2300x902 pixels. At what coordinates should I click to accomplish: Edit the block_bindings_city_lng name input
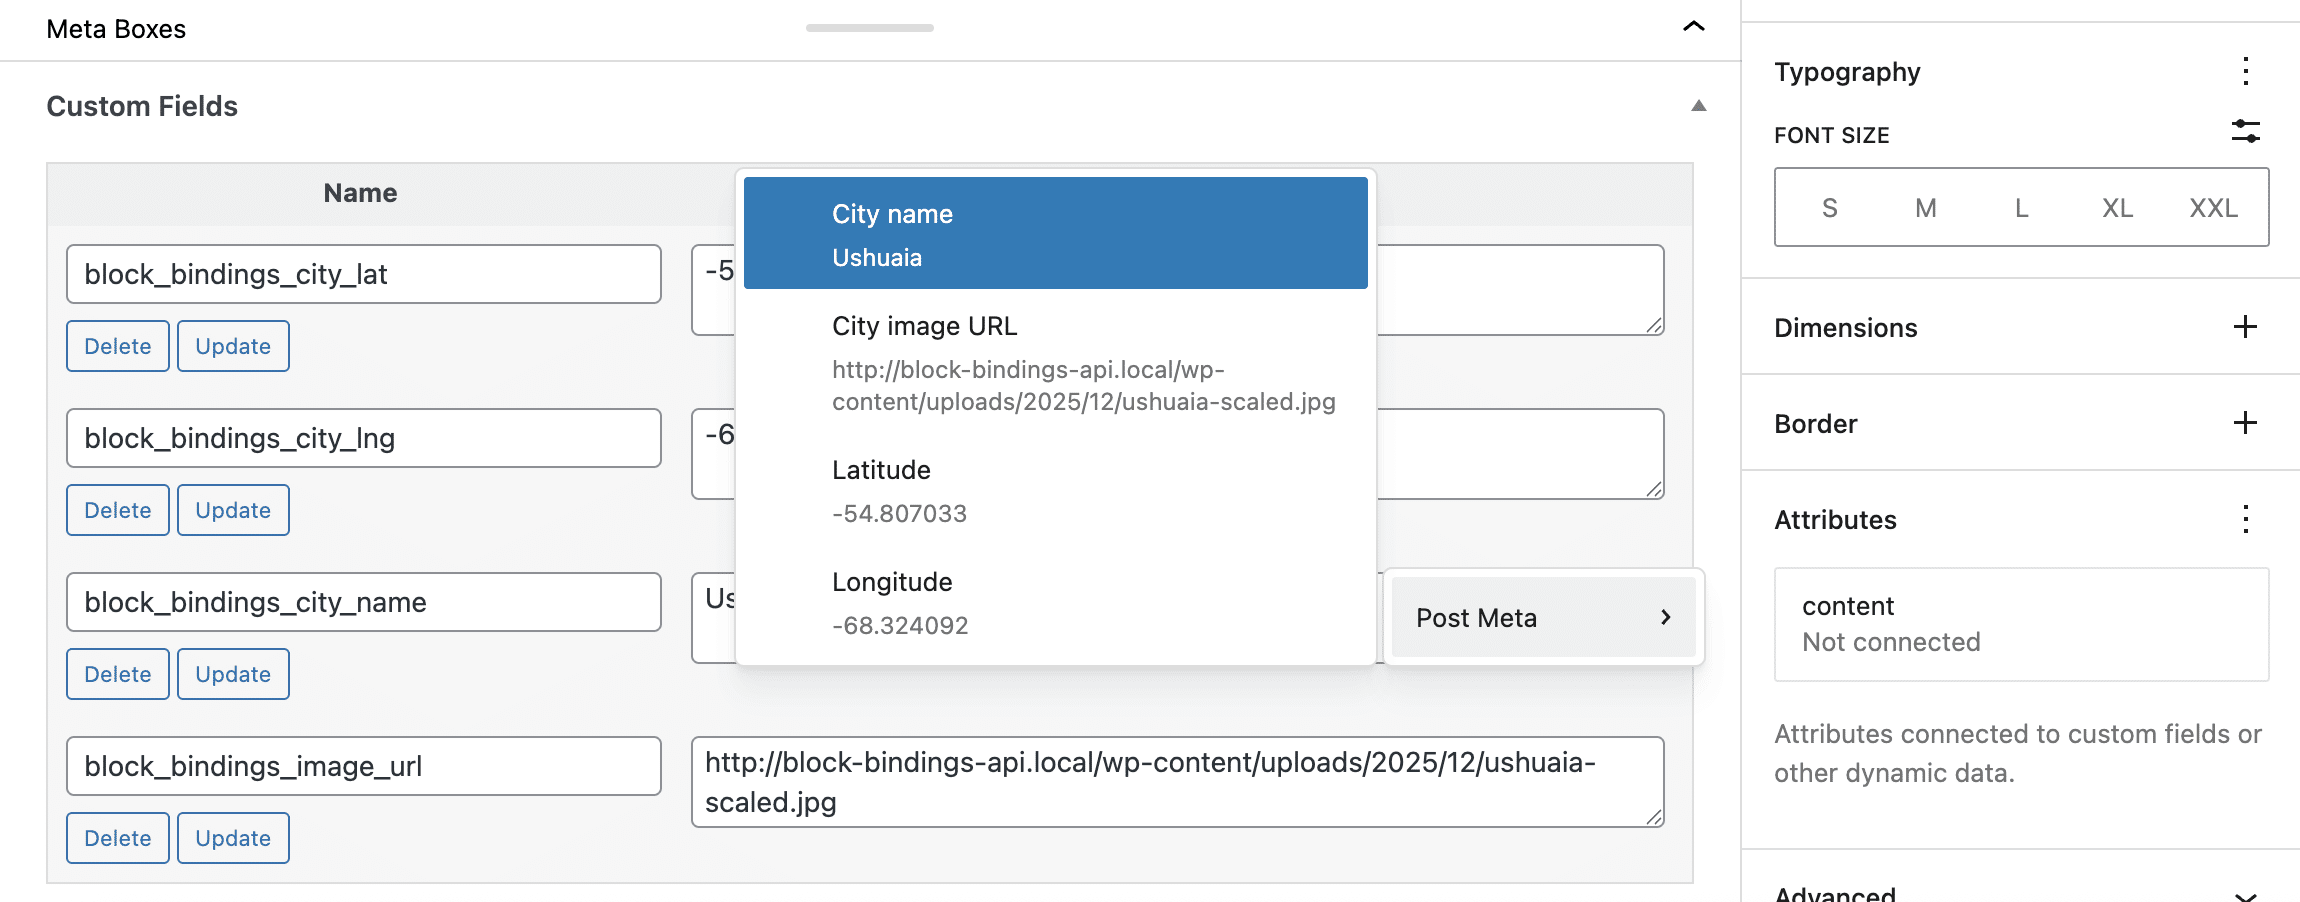pos(363,438)
